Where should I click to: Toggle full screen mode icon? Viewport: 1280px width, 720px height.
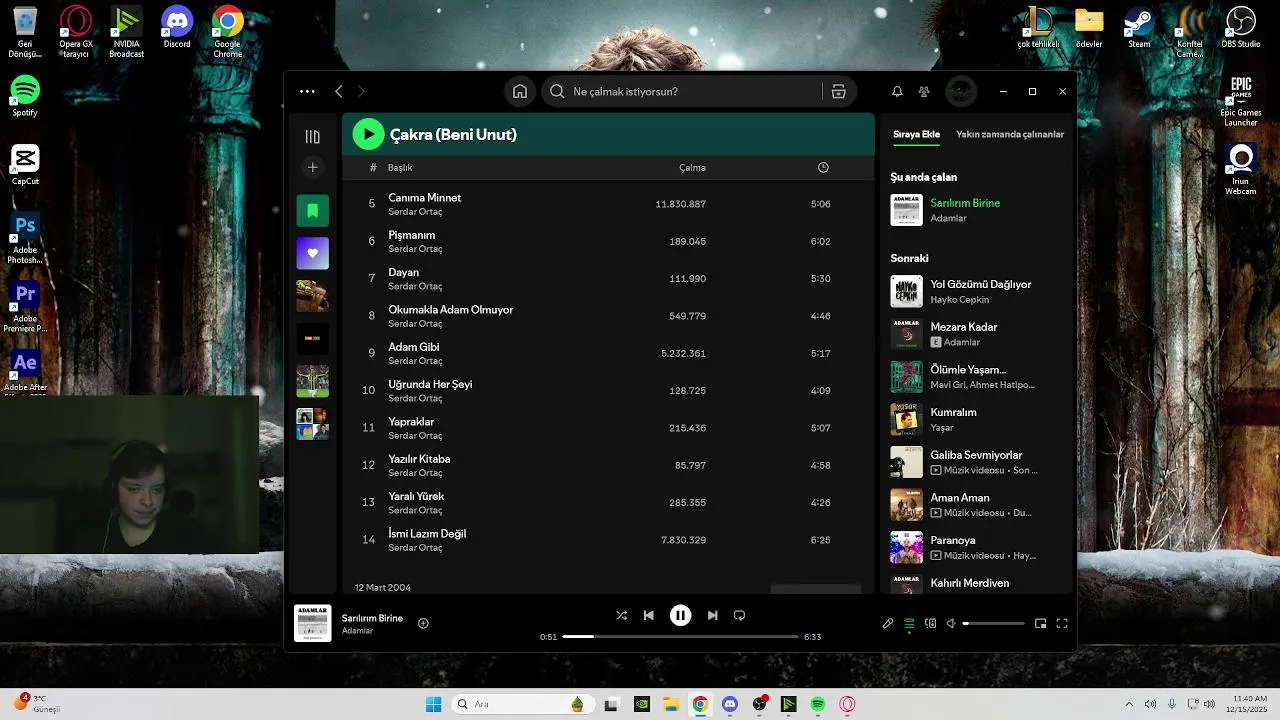click(1062, 623)
